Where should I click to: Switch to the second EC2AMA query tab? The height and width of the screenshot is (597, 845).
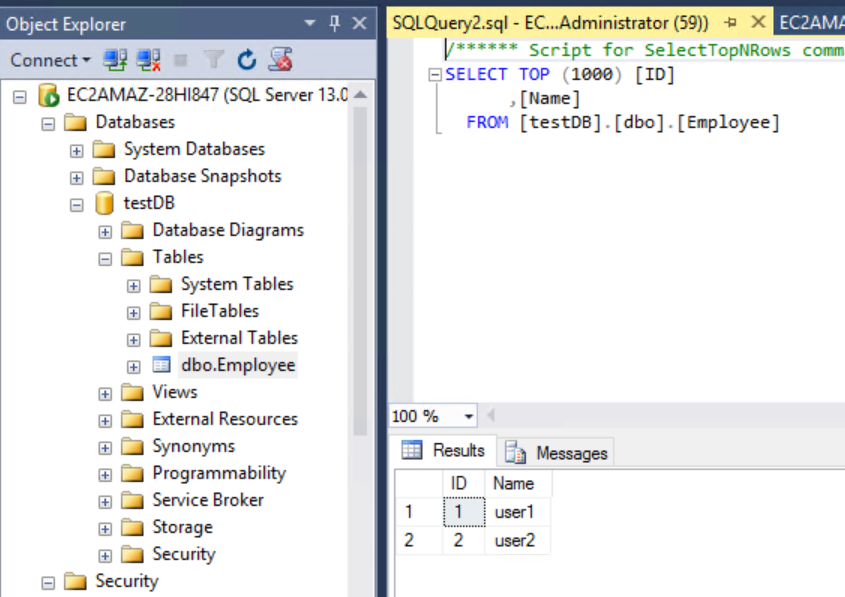point(810,23)
